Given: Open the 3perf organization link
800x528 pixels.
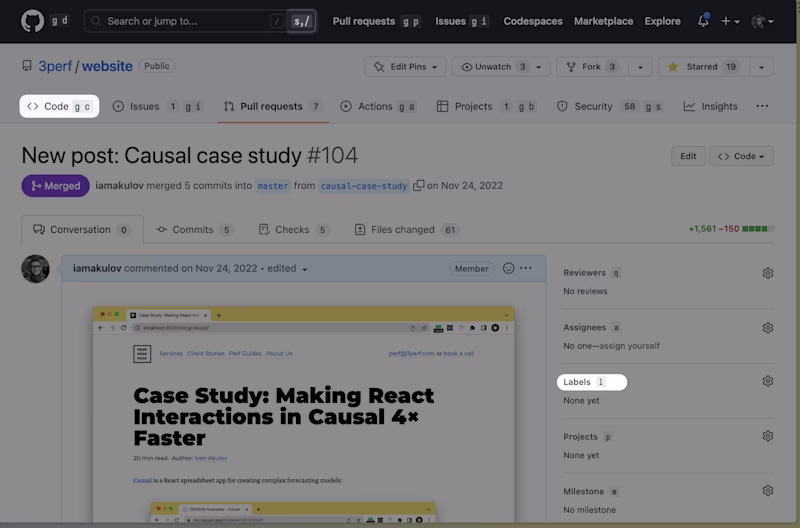Looking at the screenshot, I should pyautogui.click(x=55, y=66).
